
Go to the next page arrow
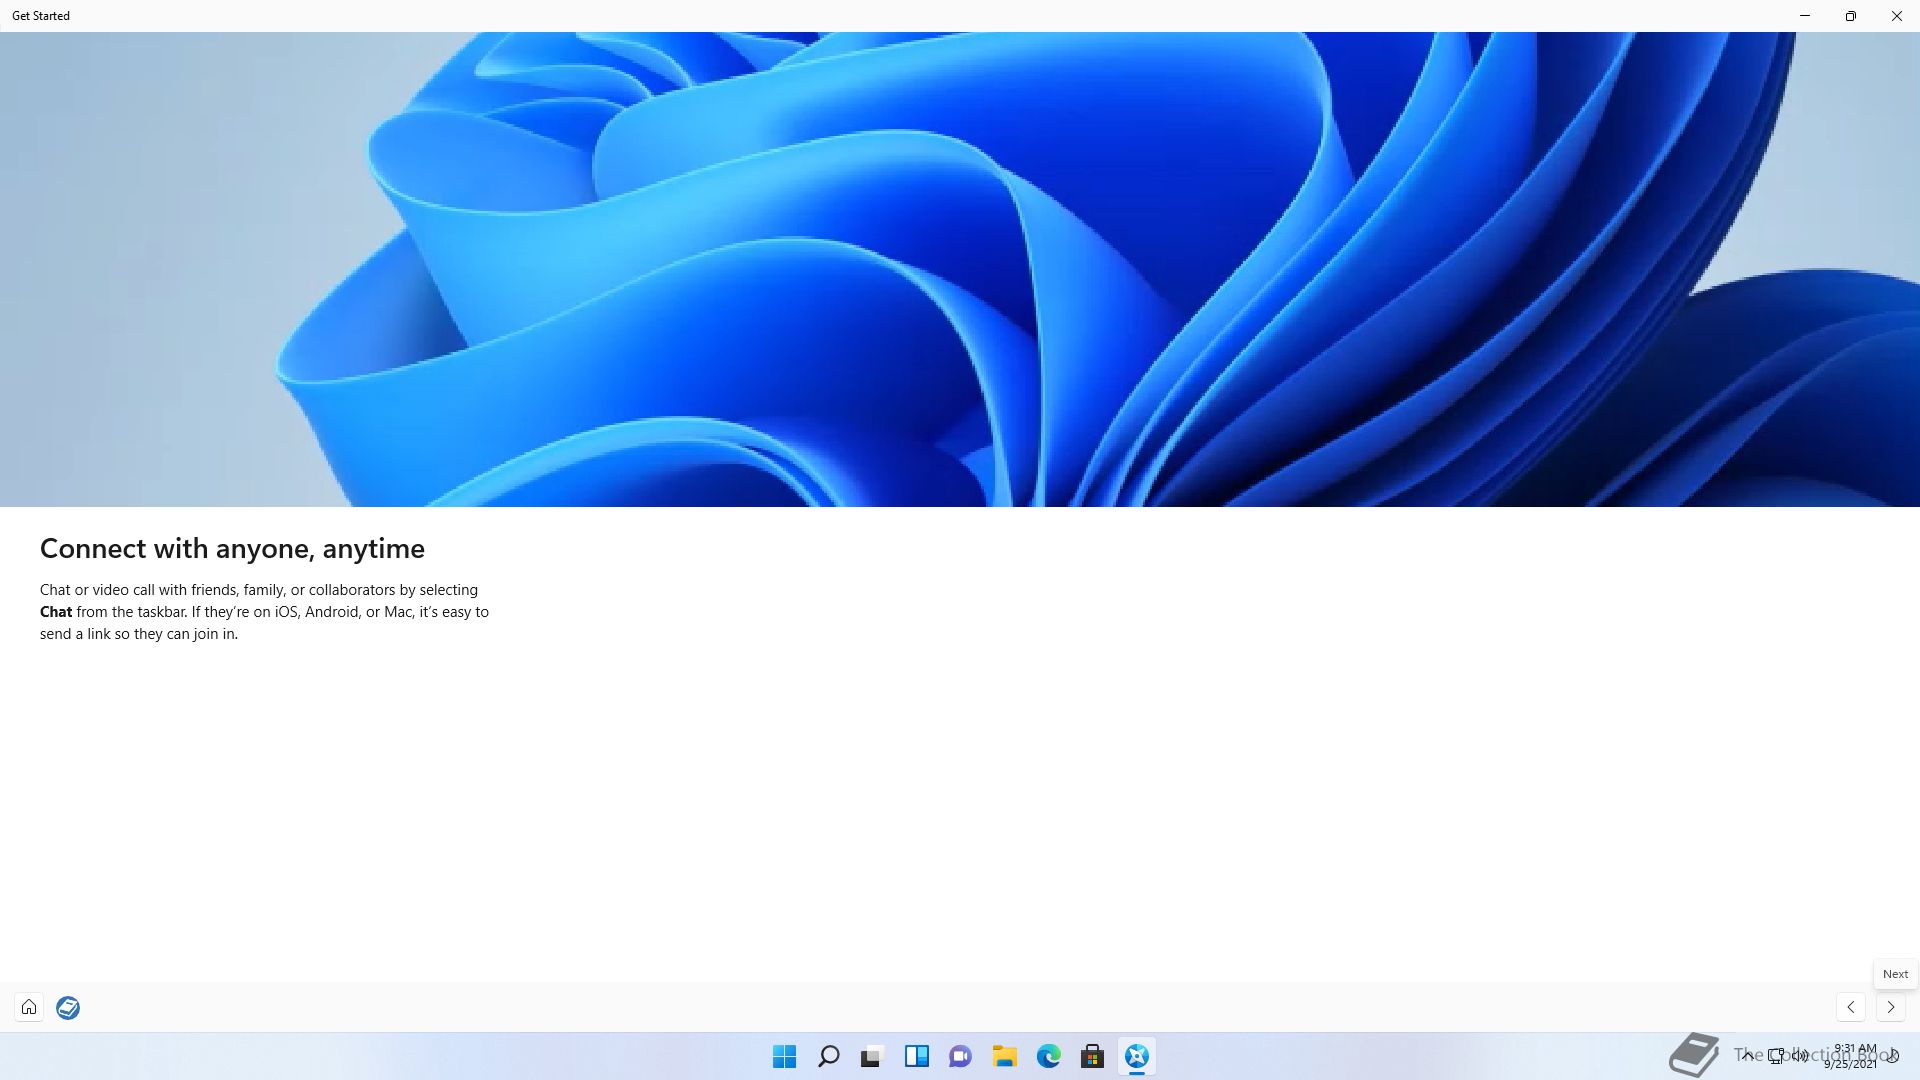click(x=1890, y=1007)
